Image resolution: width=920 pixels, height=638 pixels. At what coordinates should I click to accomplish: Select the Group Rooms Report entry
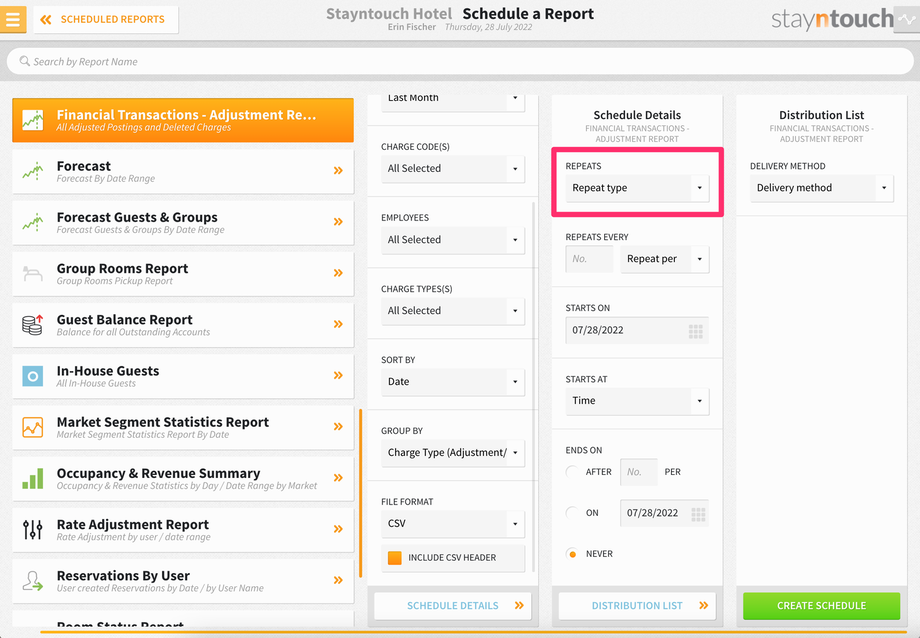coord(183,273)
